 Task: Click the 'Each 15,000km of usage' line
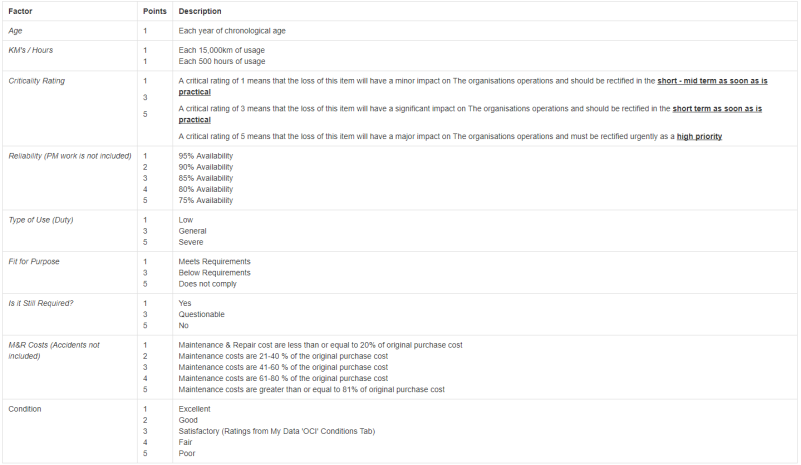[222, 50]
